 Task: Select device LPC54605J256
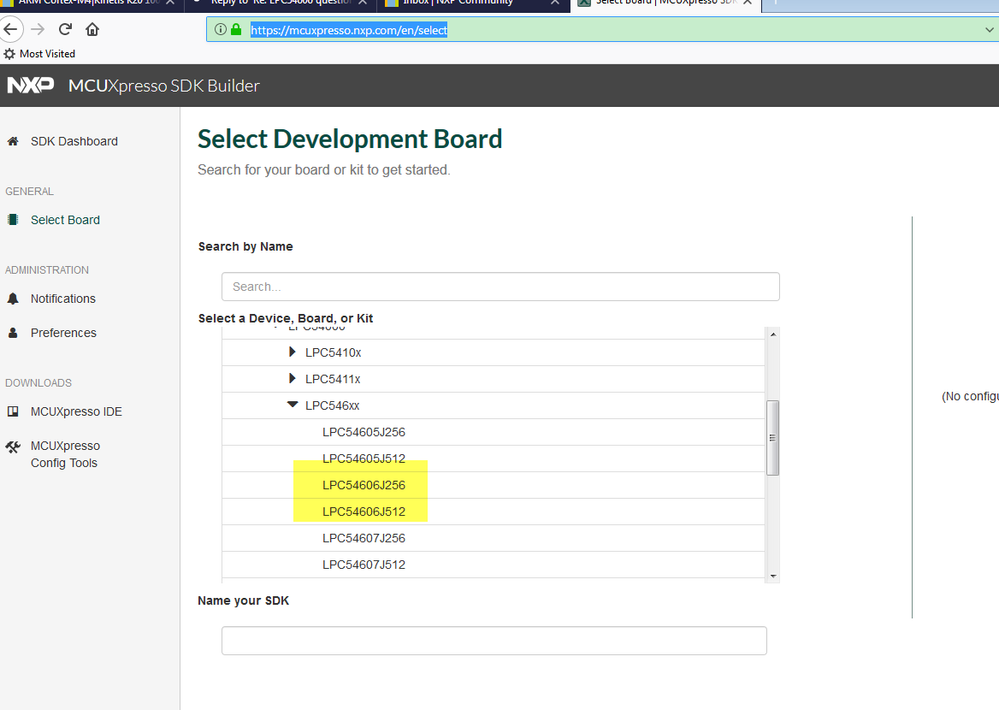tap(364, 432)
